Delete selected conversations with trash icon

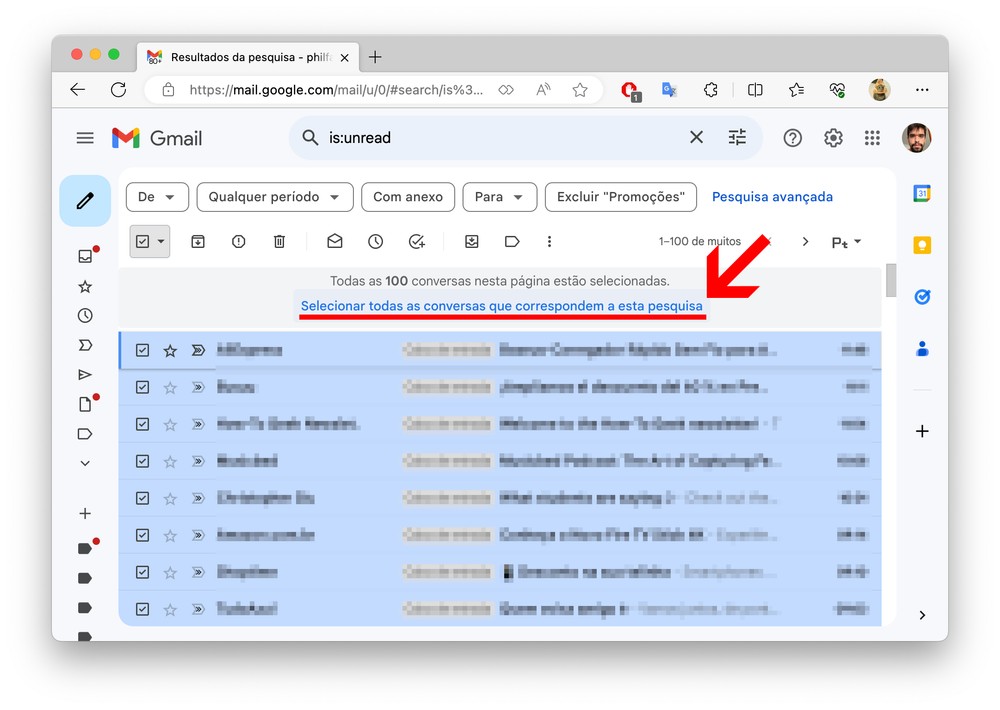pyautogui.click(x=279, y=241)
